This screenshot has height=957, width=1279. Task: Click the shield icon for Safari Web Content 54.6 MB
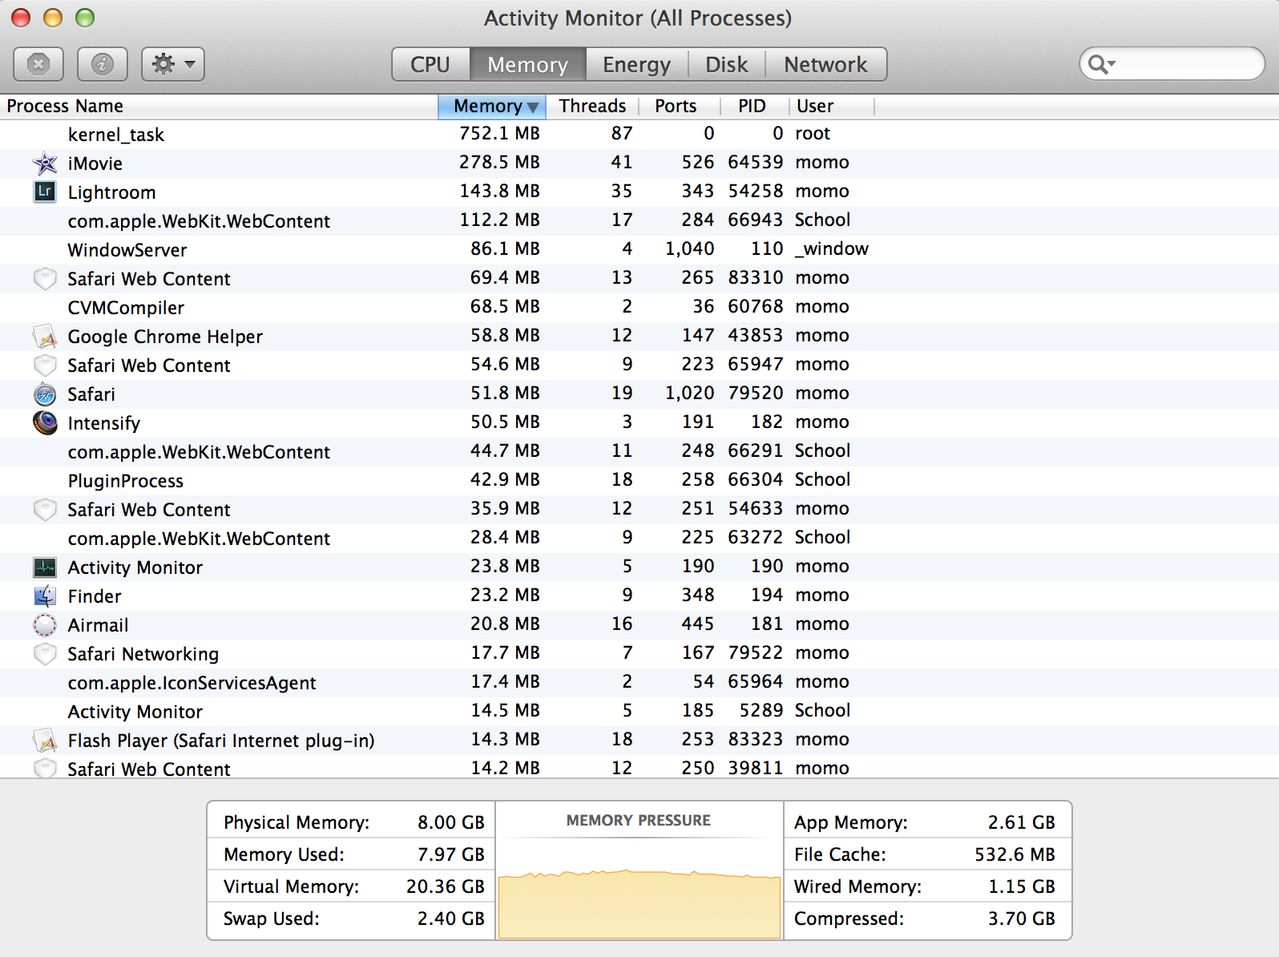(45, 365)
